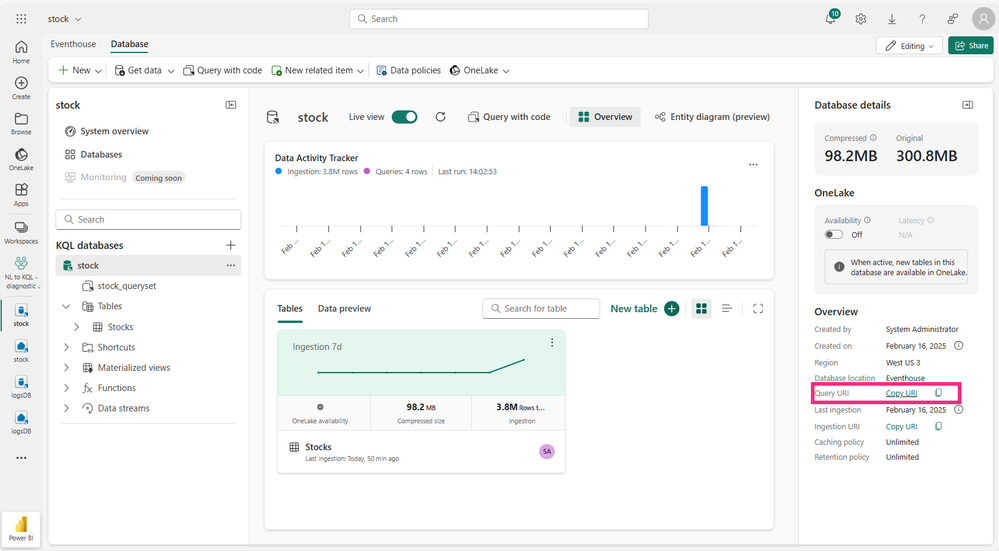Open Stocks table card more options
Screen dimensions: 999x551
tap(552, 343)
